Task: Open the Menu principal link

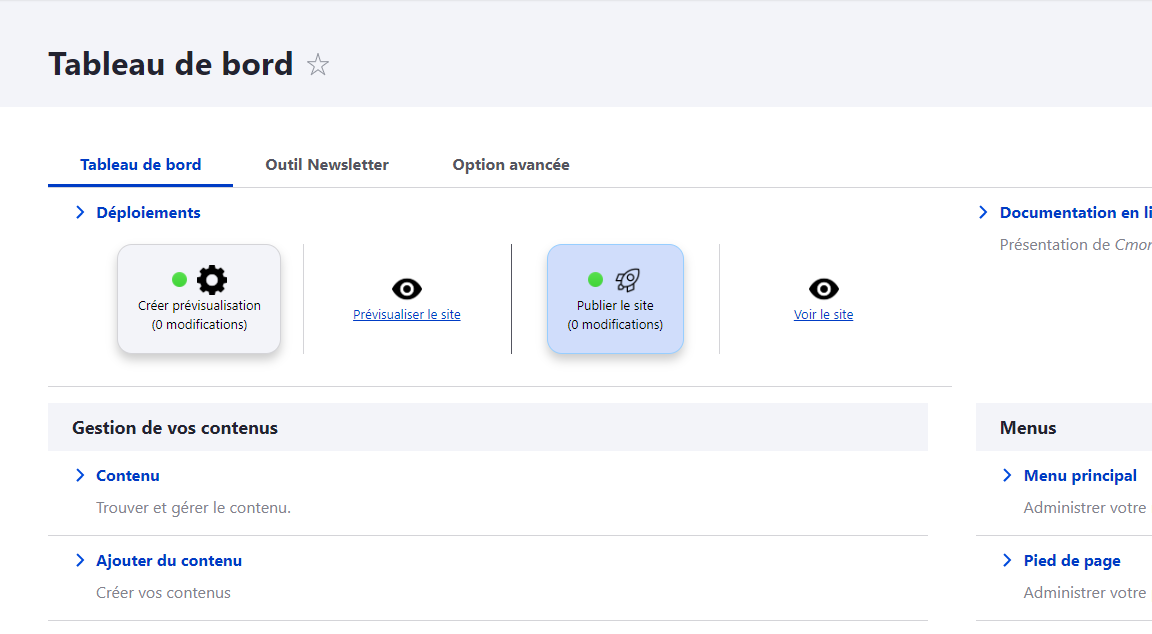Action: coord(1080,476)
